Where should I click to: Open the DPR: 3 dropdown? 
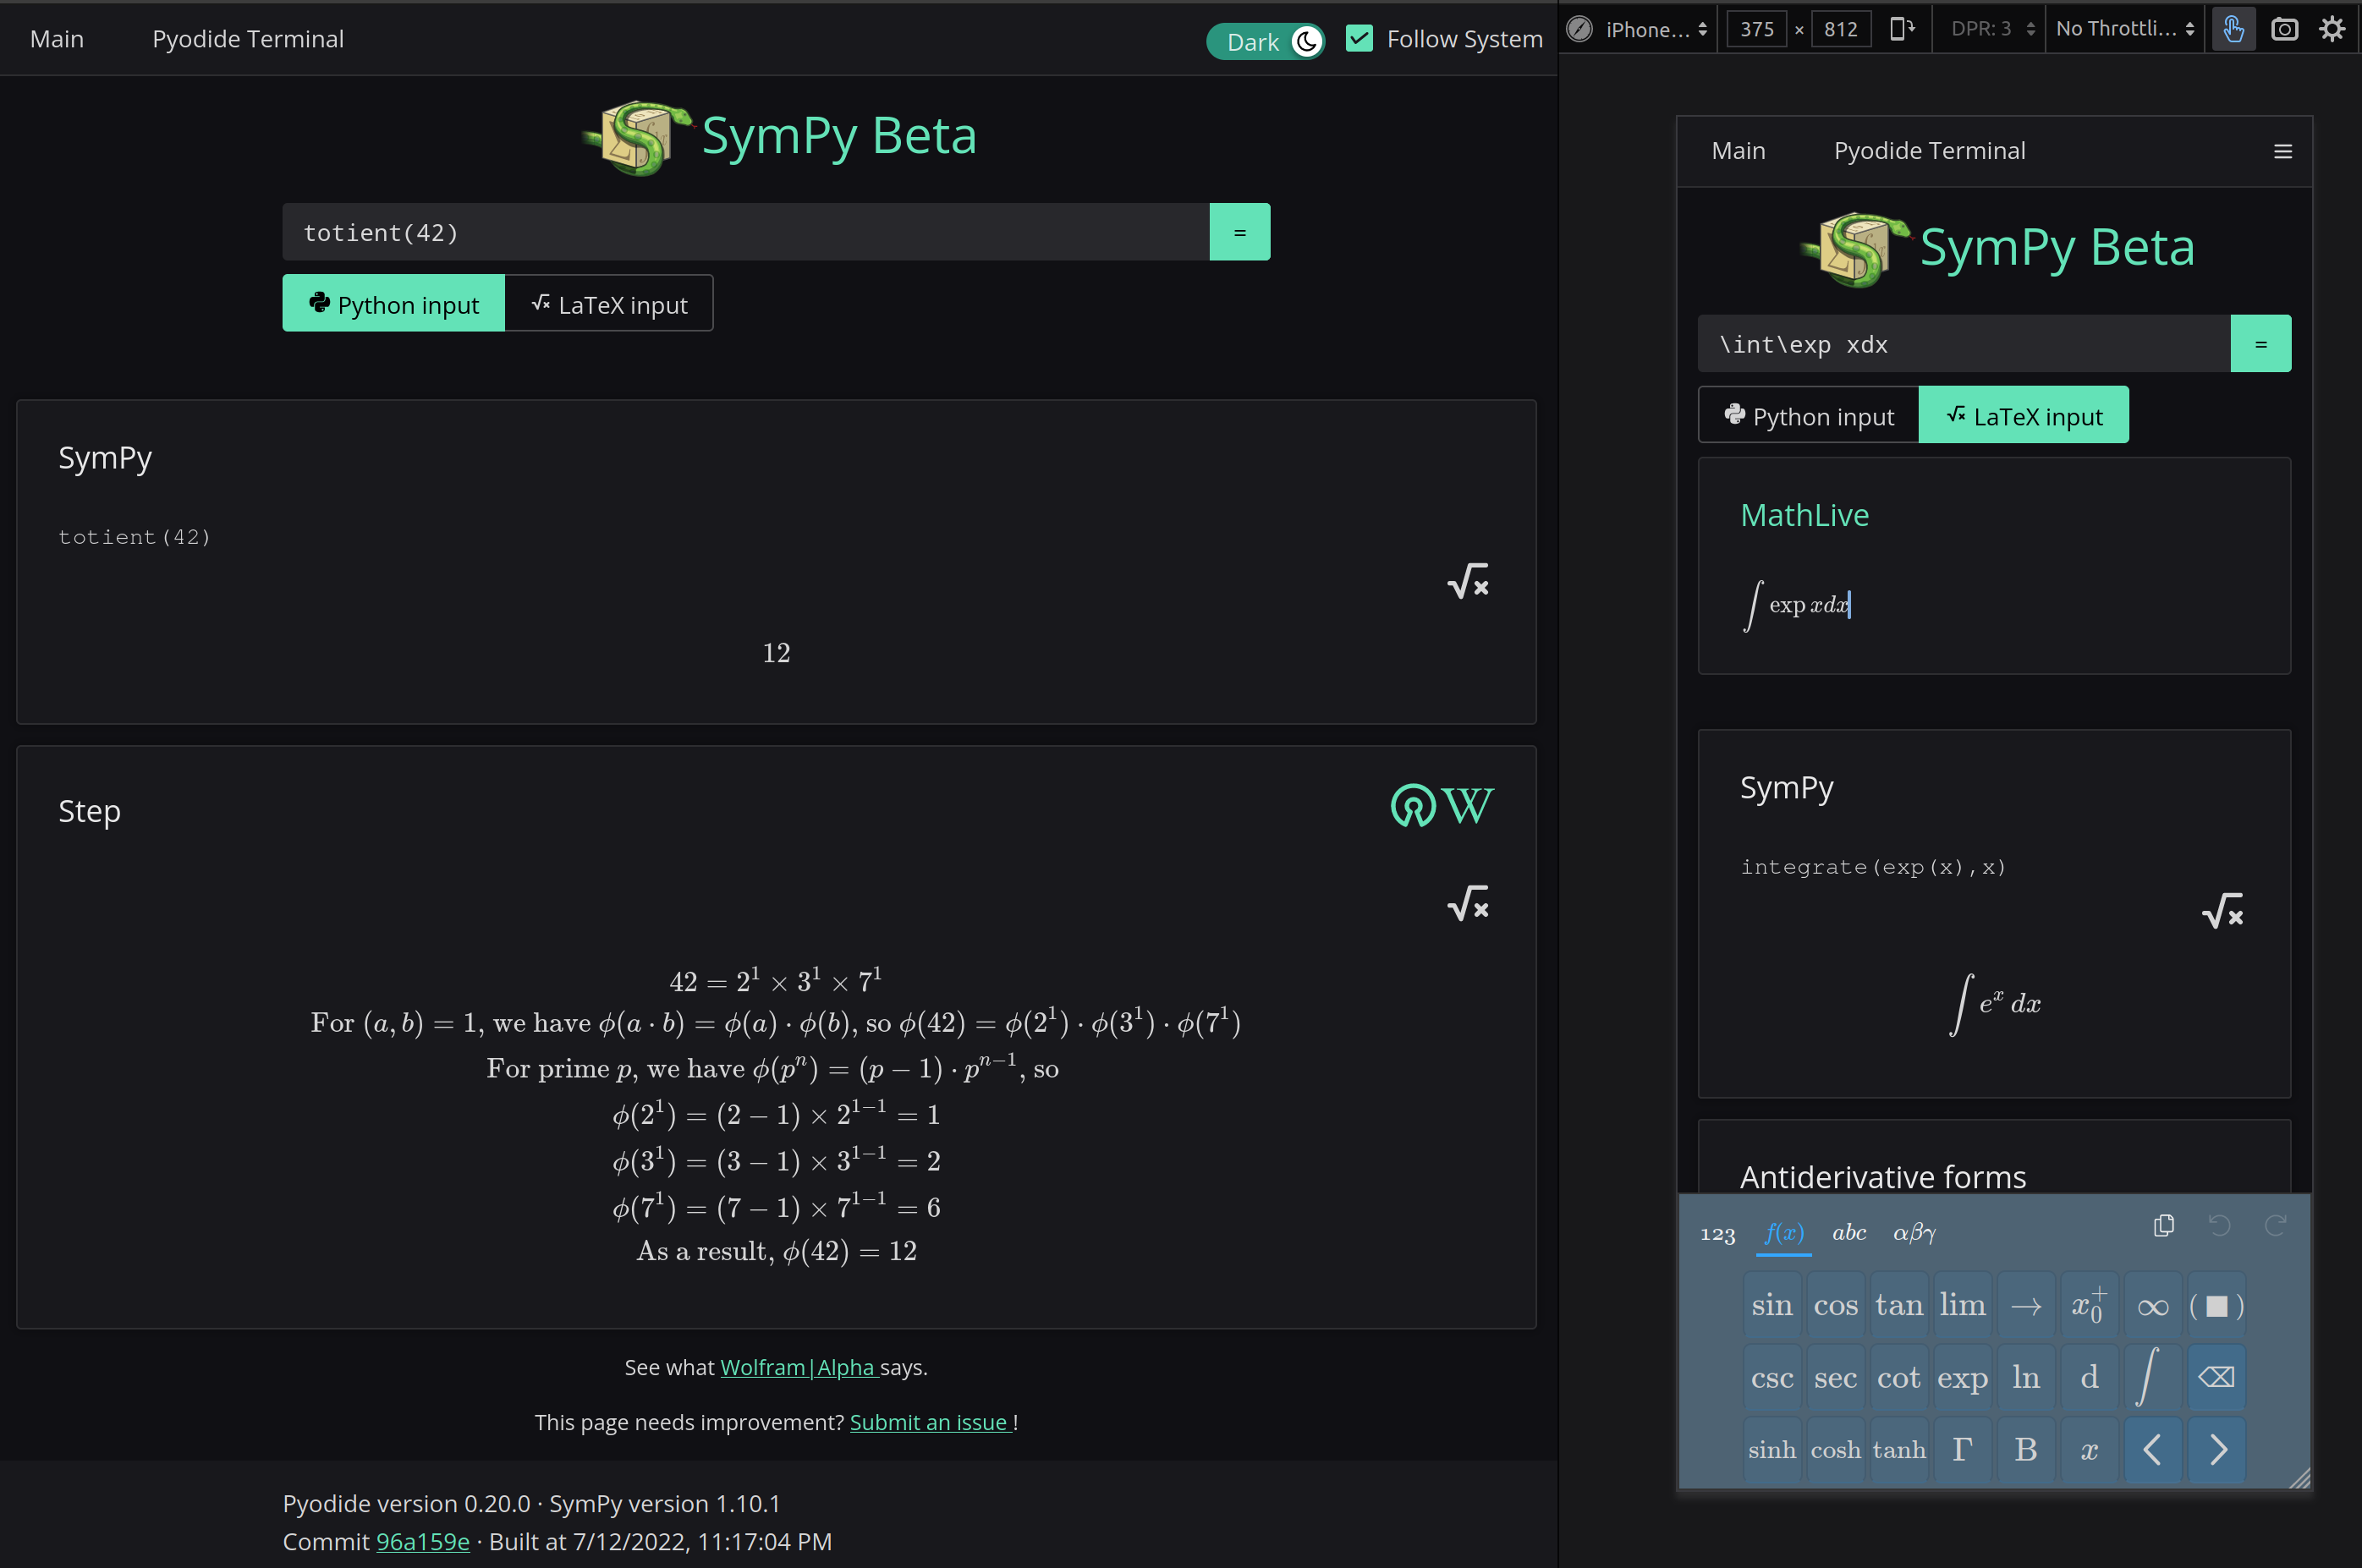(x=1988, y=28)
